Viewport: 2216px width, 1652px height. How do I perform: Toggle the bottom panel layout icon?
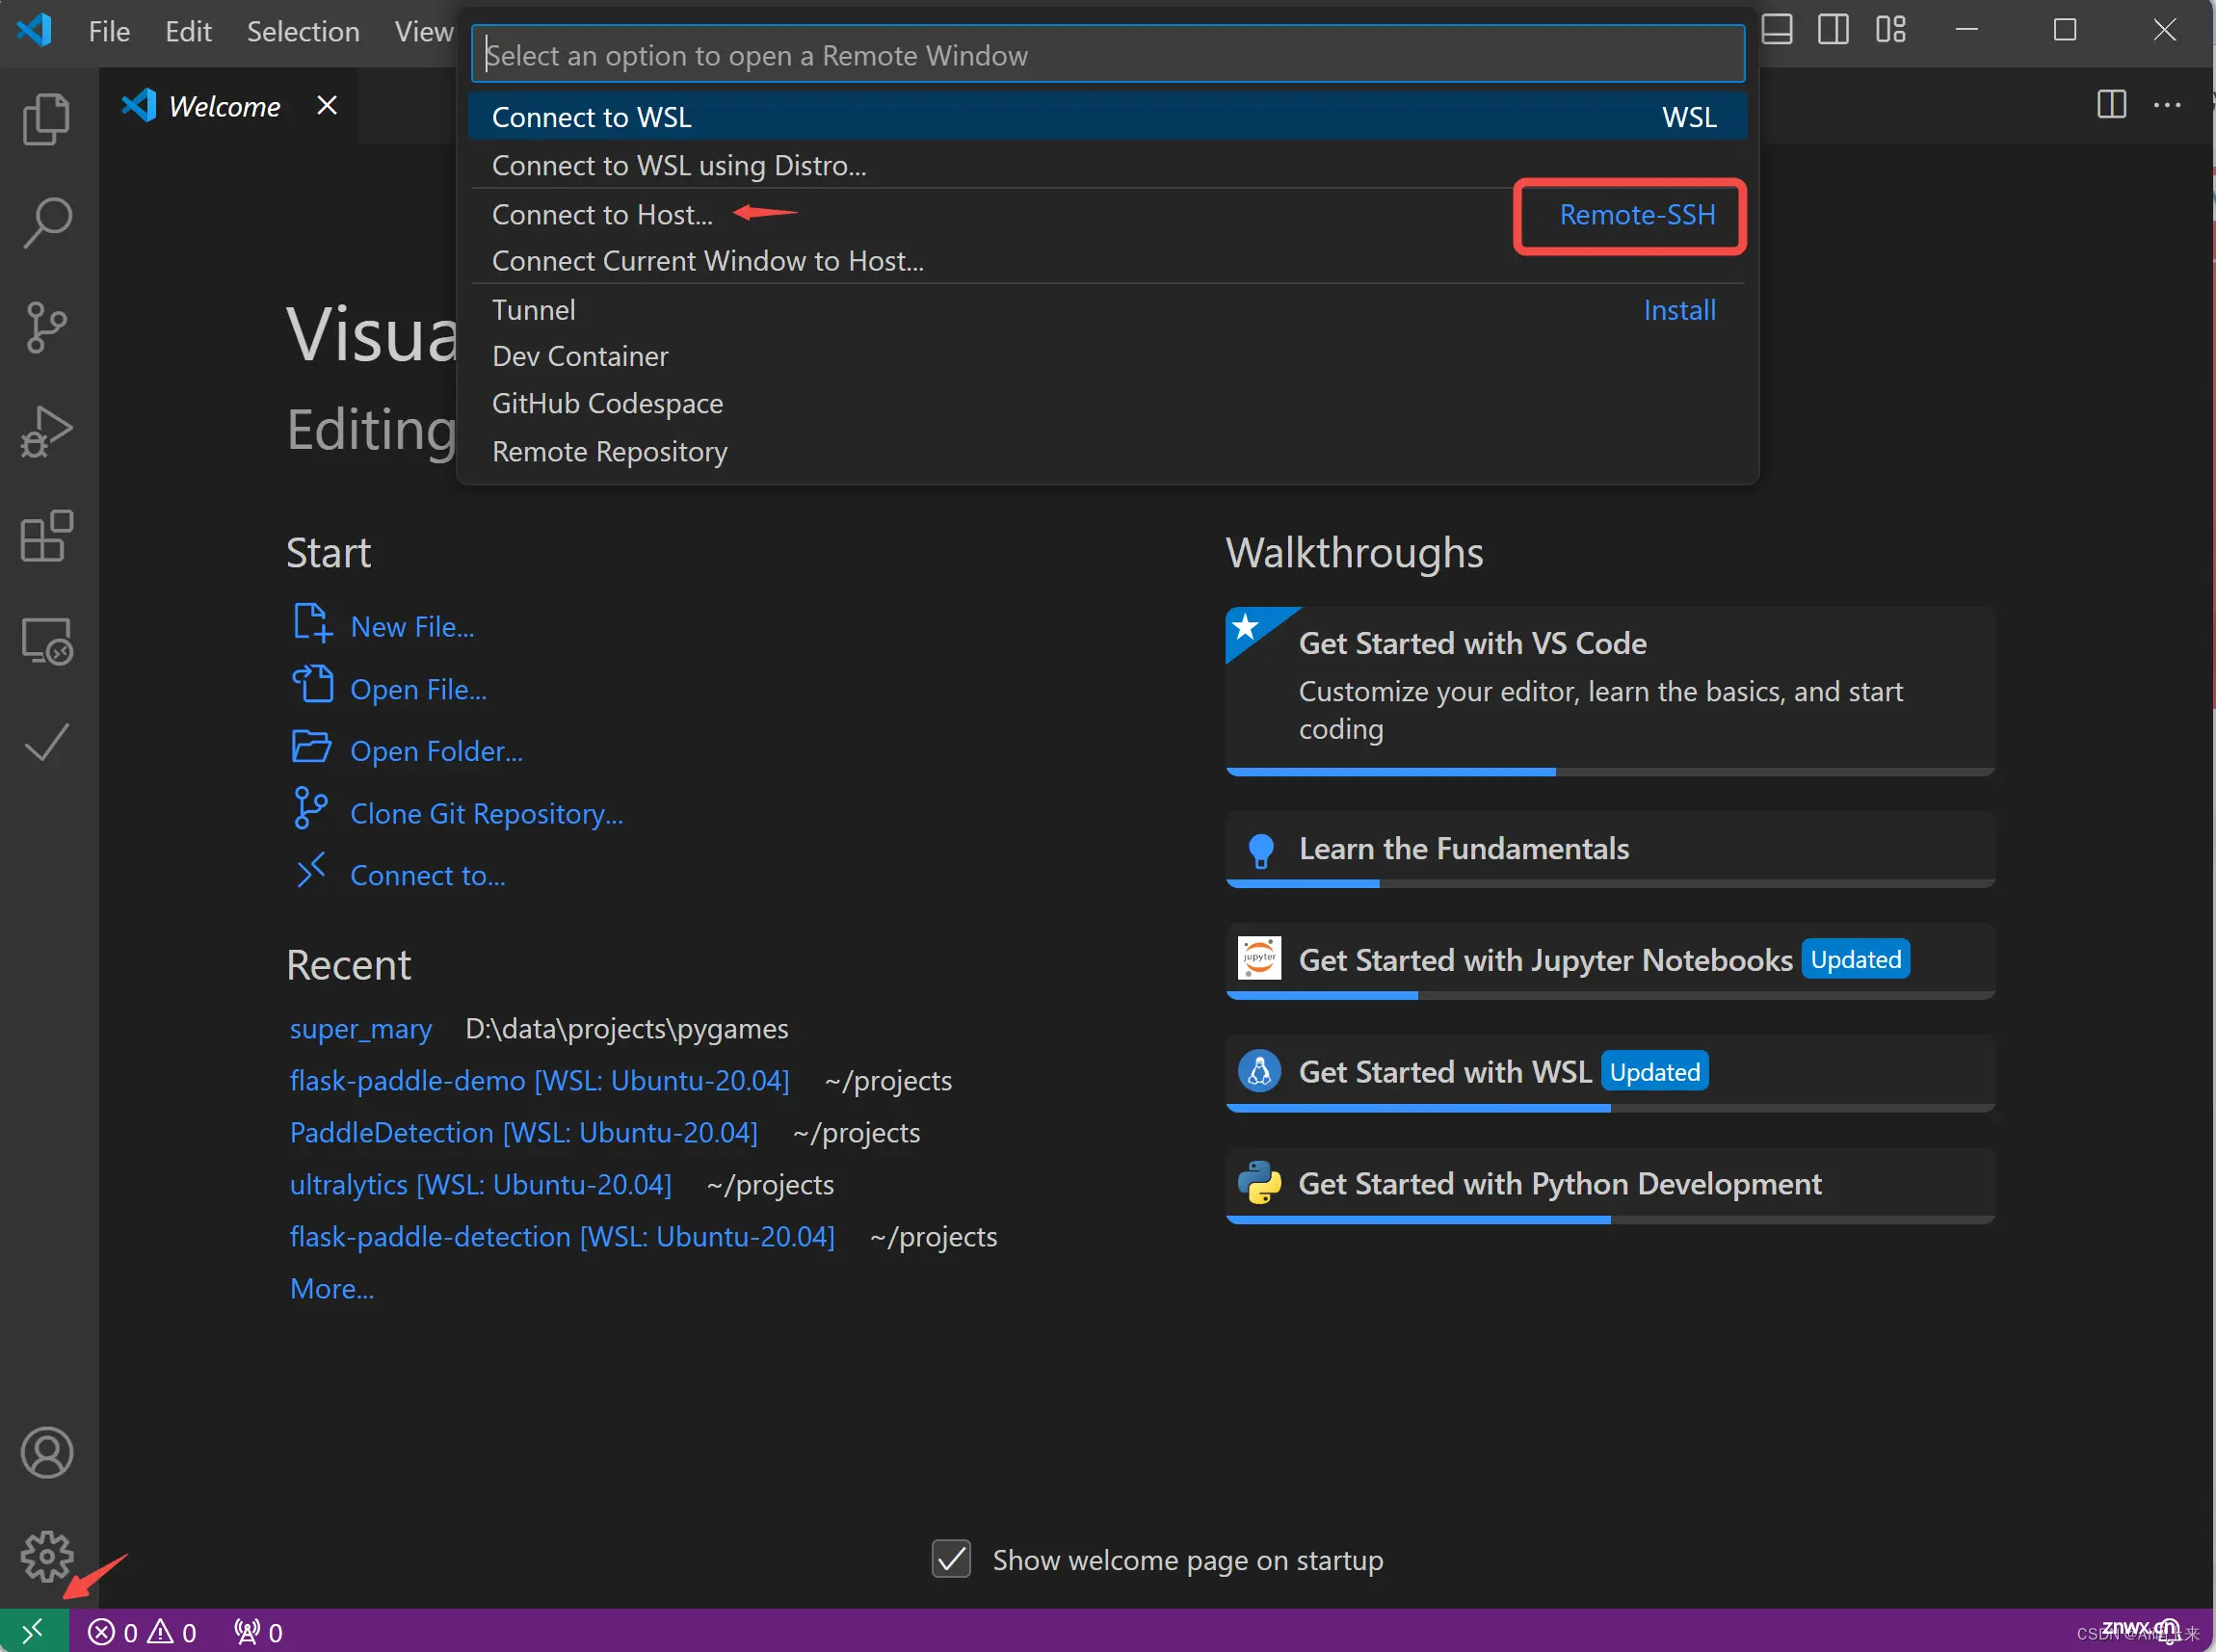(1776, 30)
